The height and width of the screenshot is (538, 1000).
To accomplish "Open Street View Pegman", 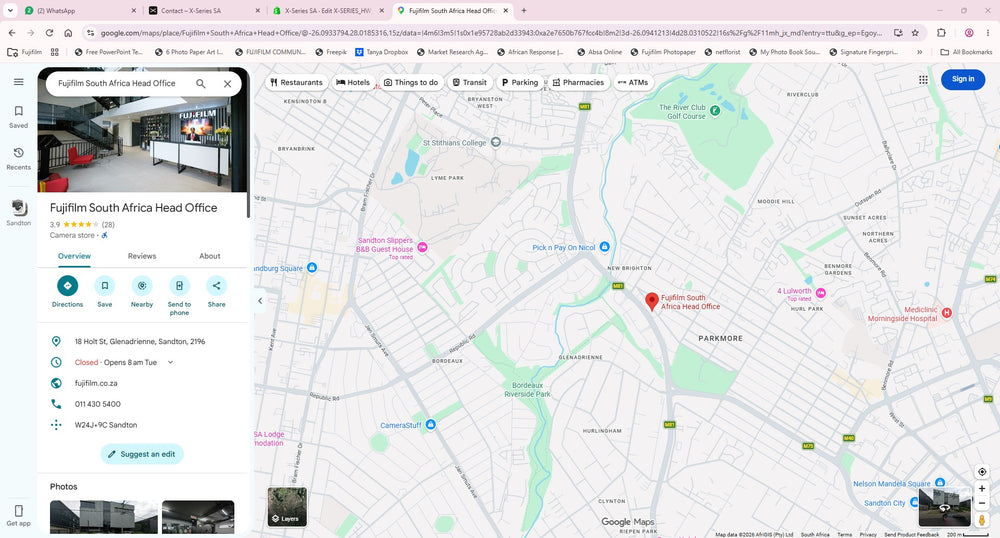I will coord(982,520).
